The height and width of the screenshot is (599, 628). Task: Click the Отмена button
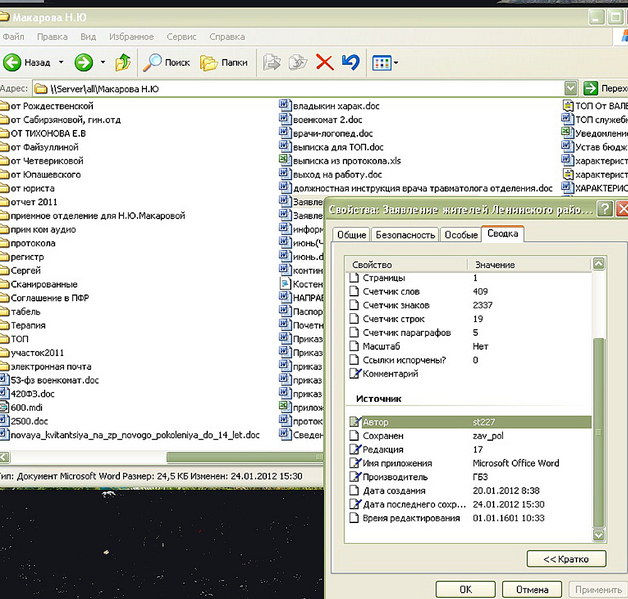tap(532, 589)
